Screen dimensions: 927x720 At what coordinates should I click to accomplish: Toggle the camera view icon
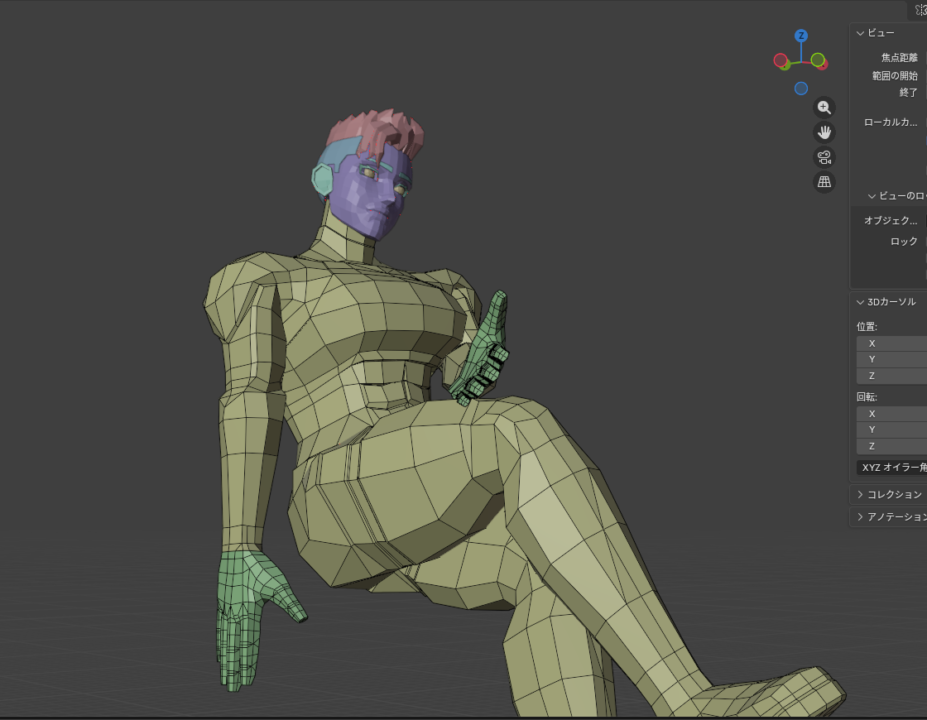point(824,157)
